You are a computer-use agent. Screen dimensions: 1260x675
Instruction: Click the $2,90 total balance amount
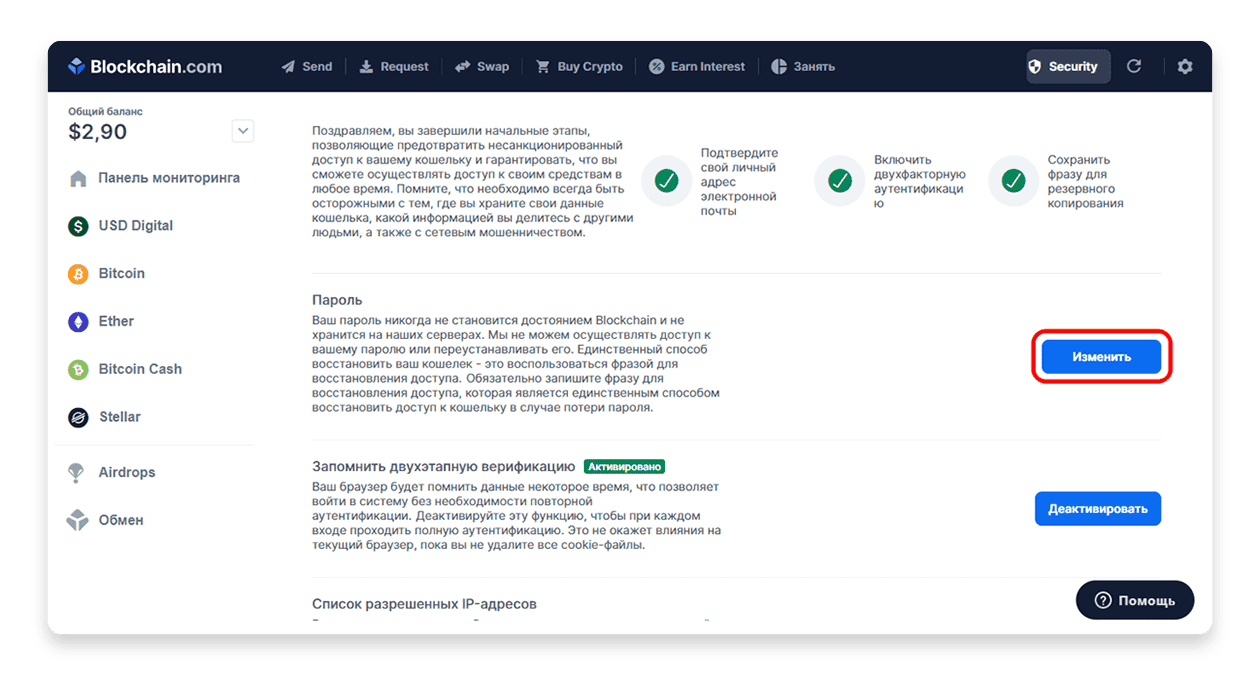97,132
